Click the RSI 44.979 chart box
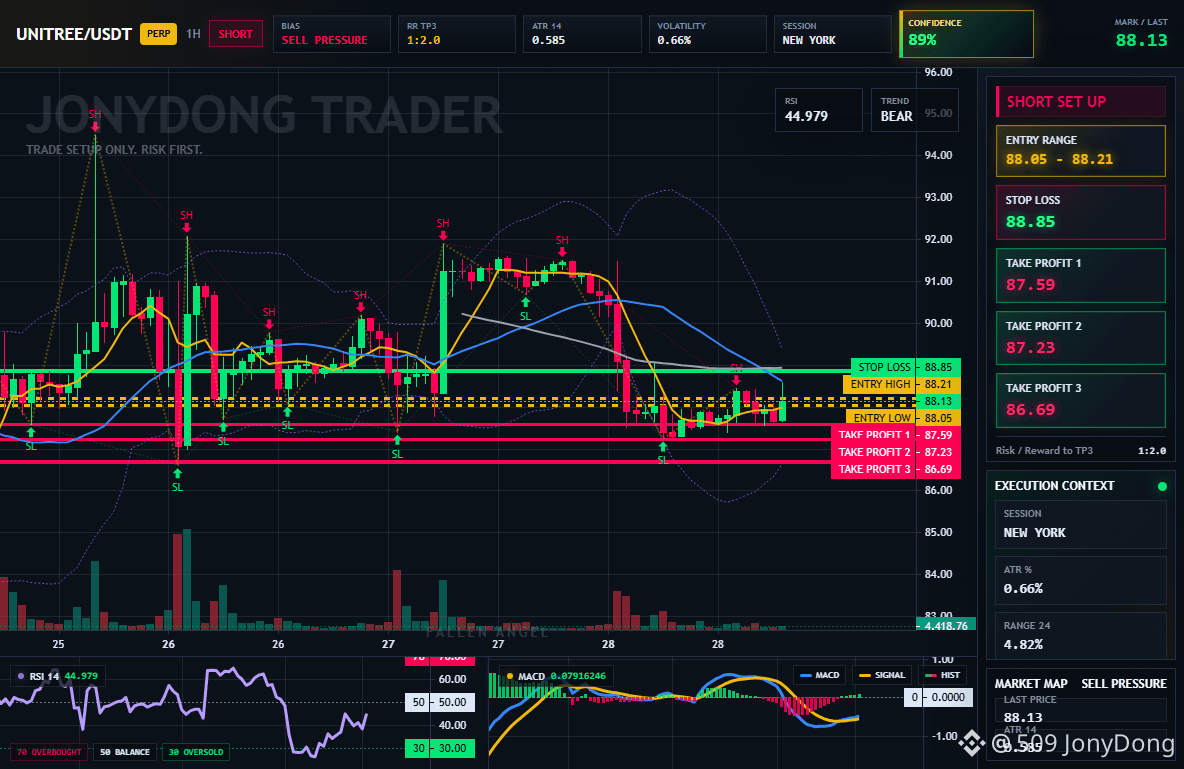Viewport: 1184px width, 769px height. (x=819, y=110)
